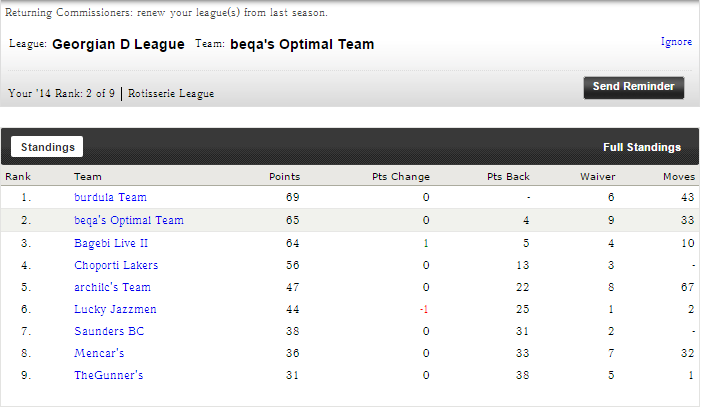This screenshot has width=701, height=408.
Task: Open Full Standings link
Action: 641,147
